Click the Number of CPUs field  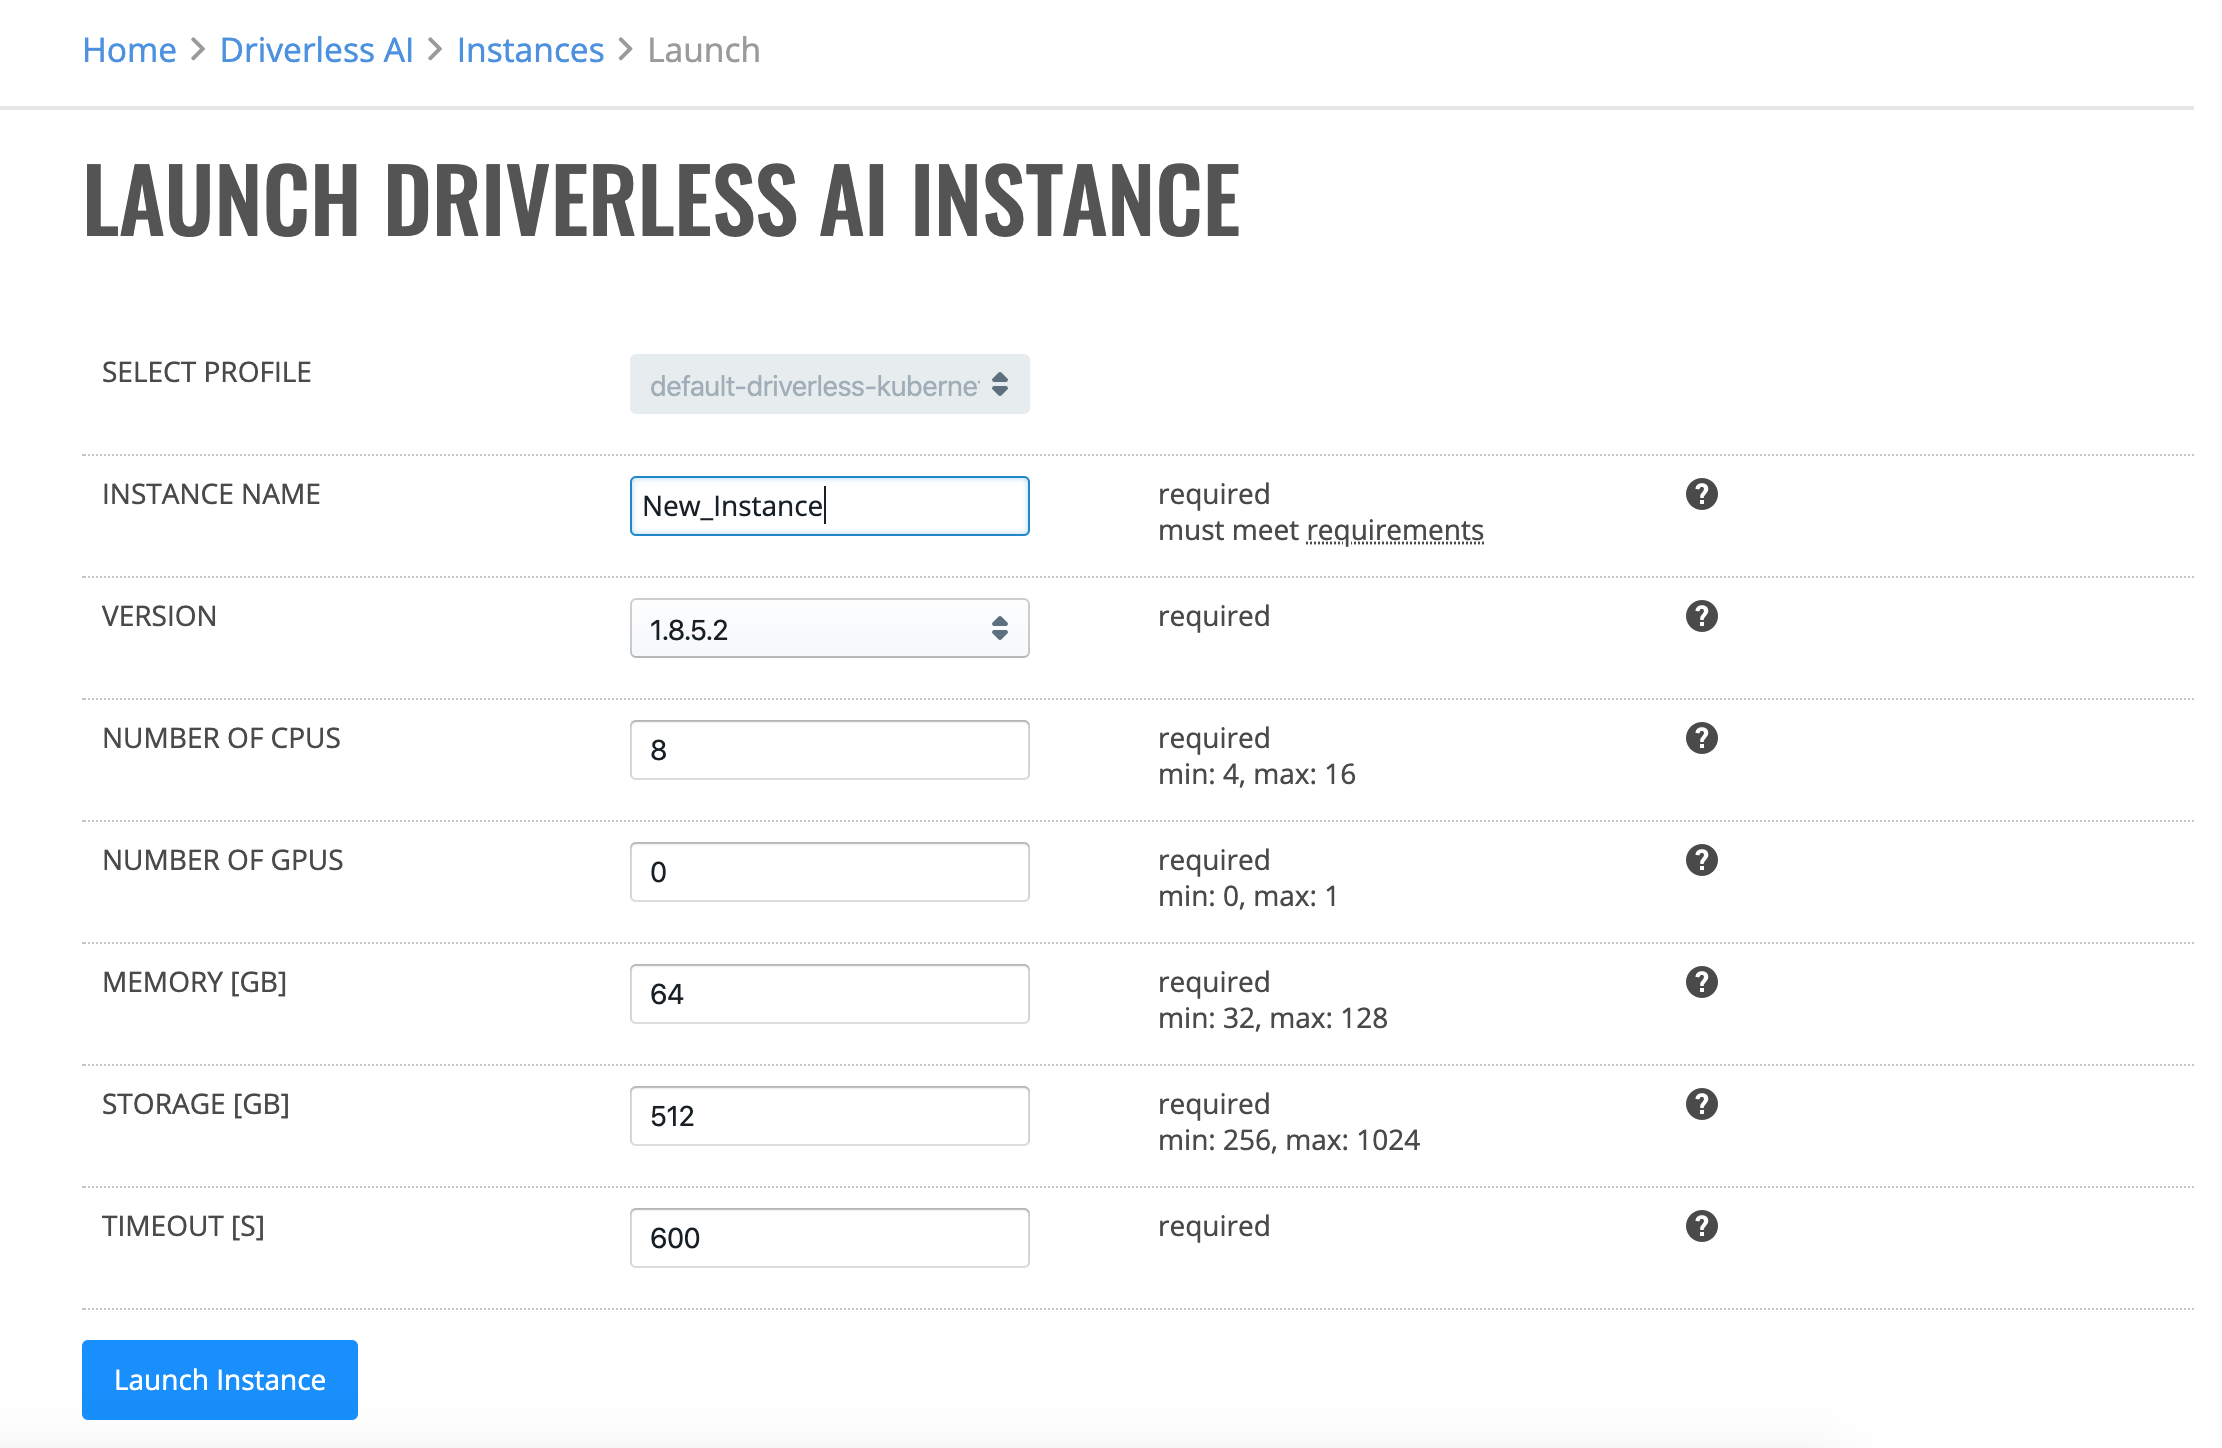[x=829, y=750]
